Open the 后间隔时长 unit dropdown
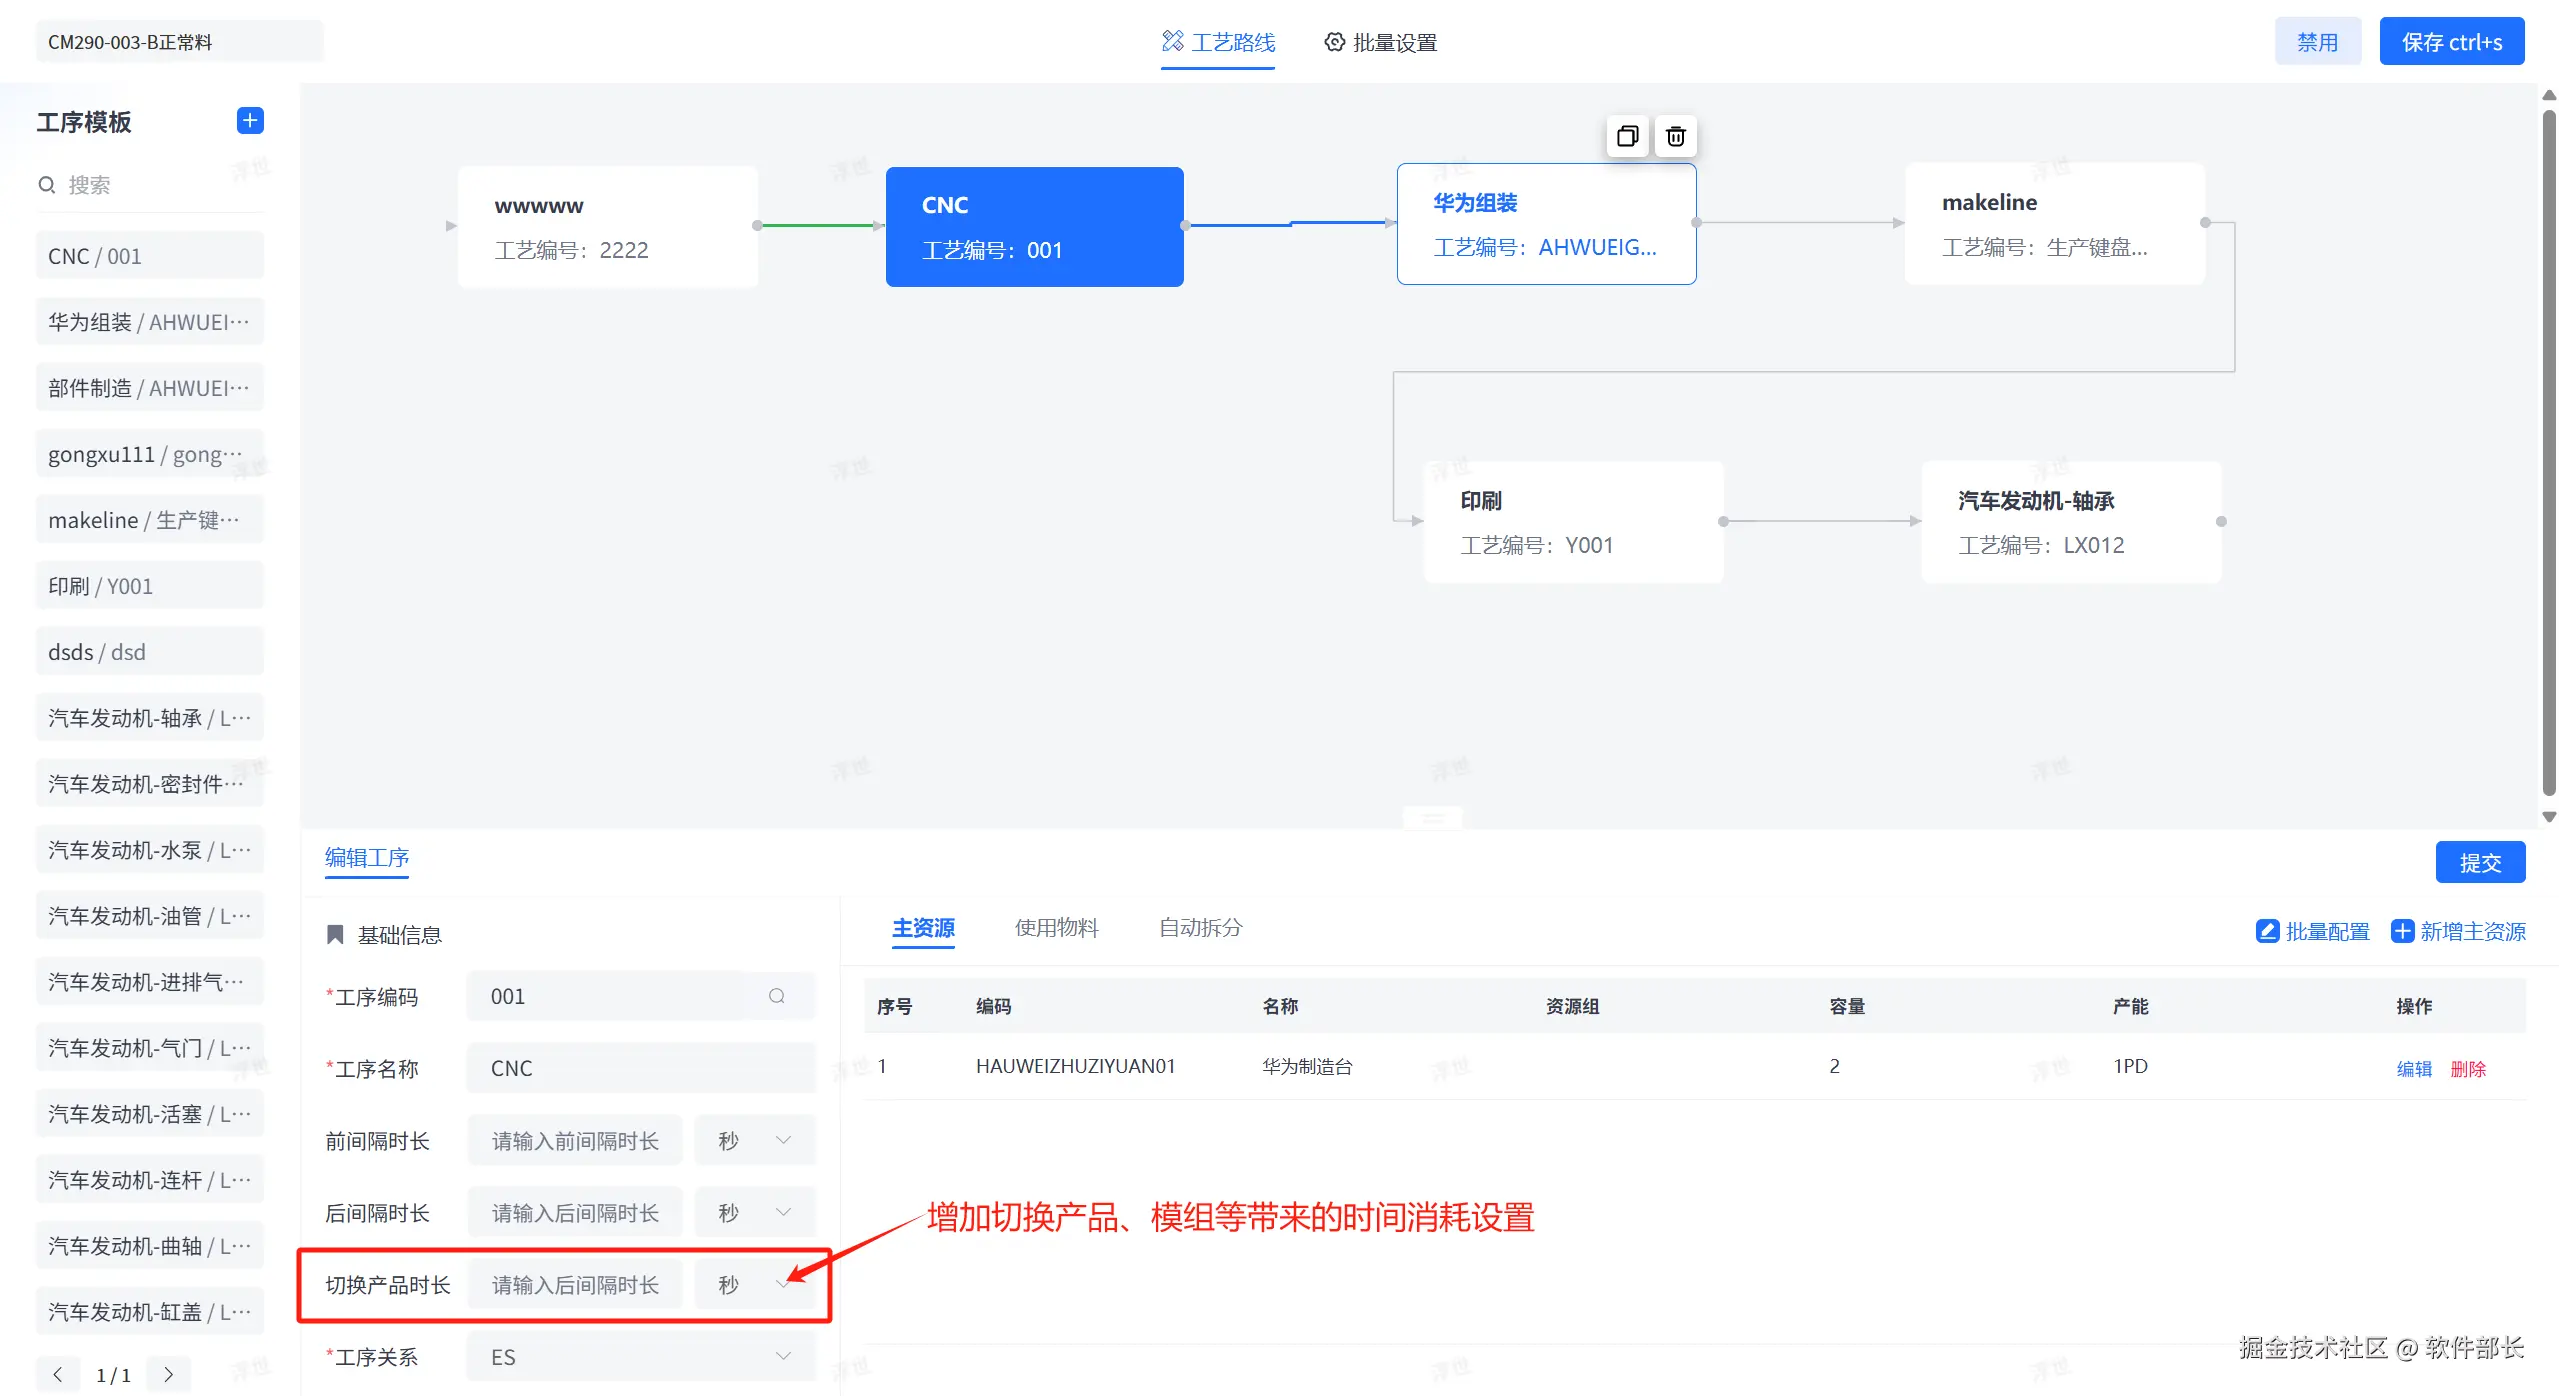This screenshot has width=2559, height=1396. [755, 1212]
